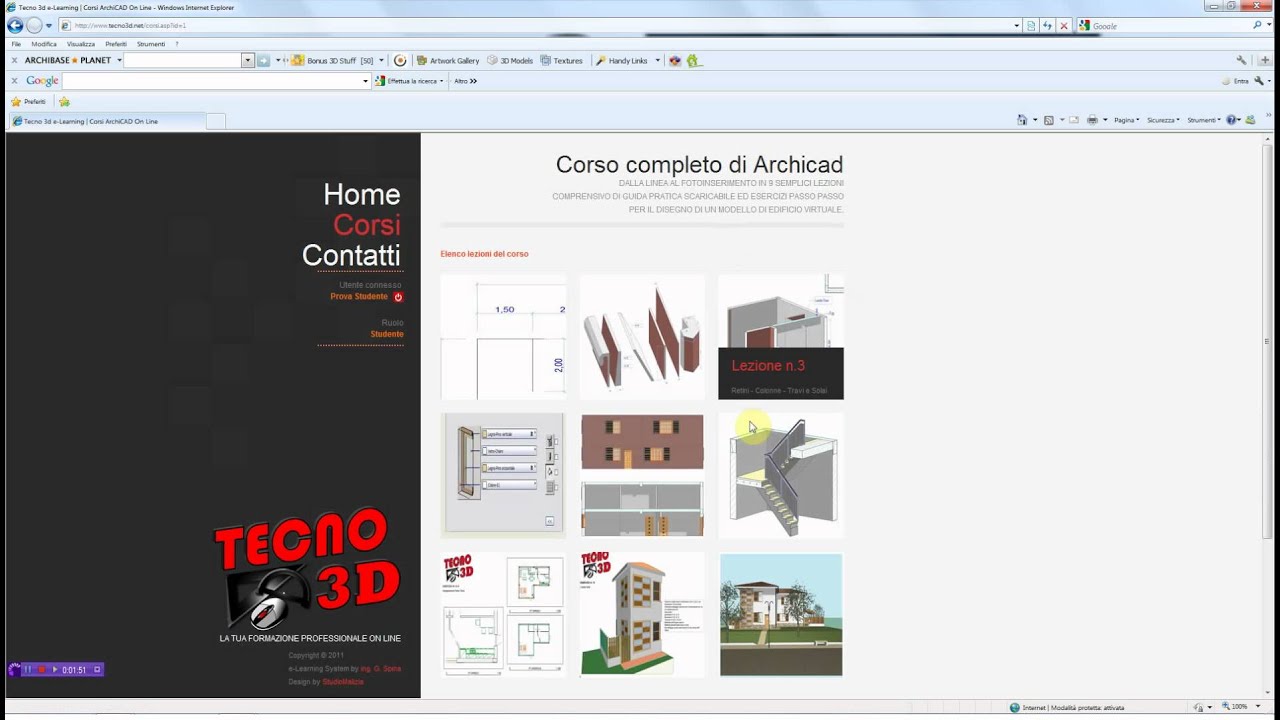
Task: Click the RSS feeds icon in the command bar
Action: pyautogui.click(x=1049, y=120)
